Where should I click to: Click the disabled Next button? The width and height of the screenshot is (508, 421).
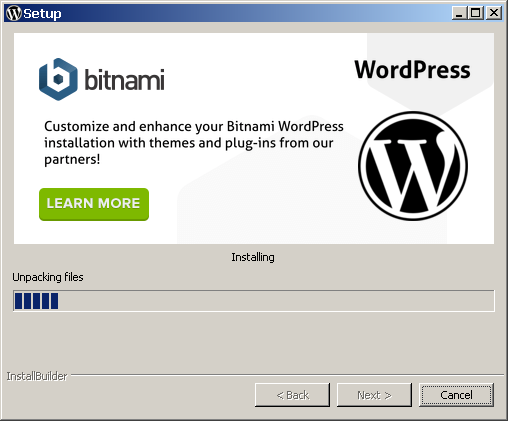point(374,395)
